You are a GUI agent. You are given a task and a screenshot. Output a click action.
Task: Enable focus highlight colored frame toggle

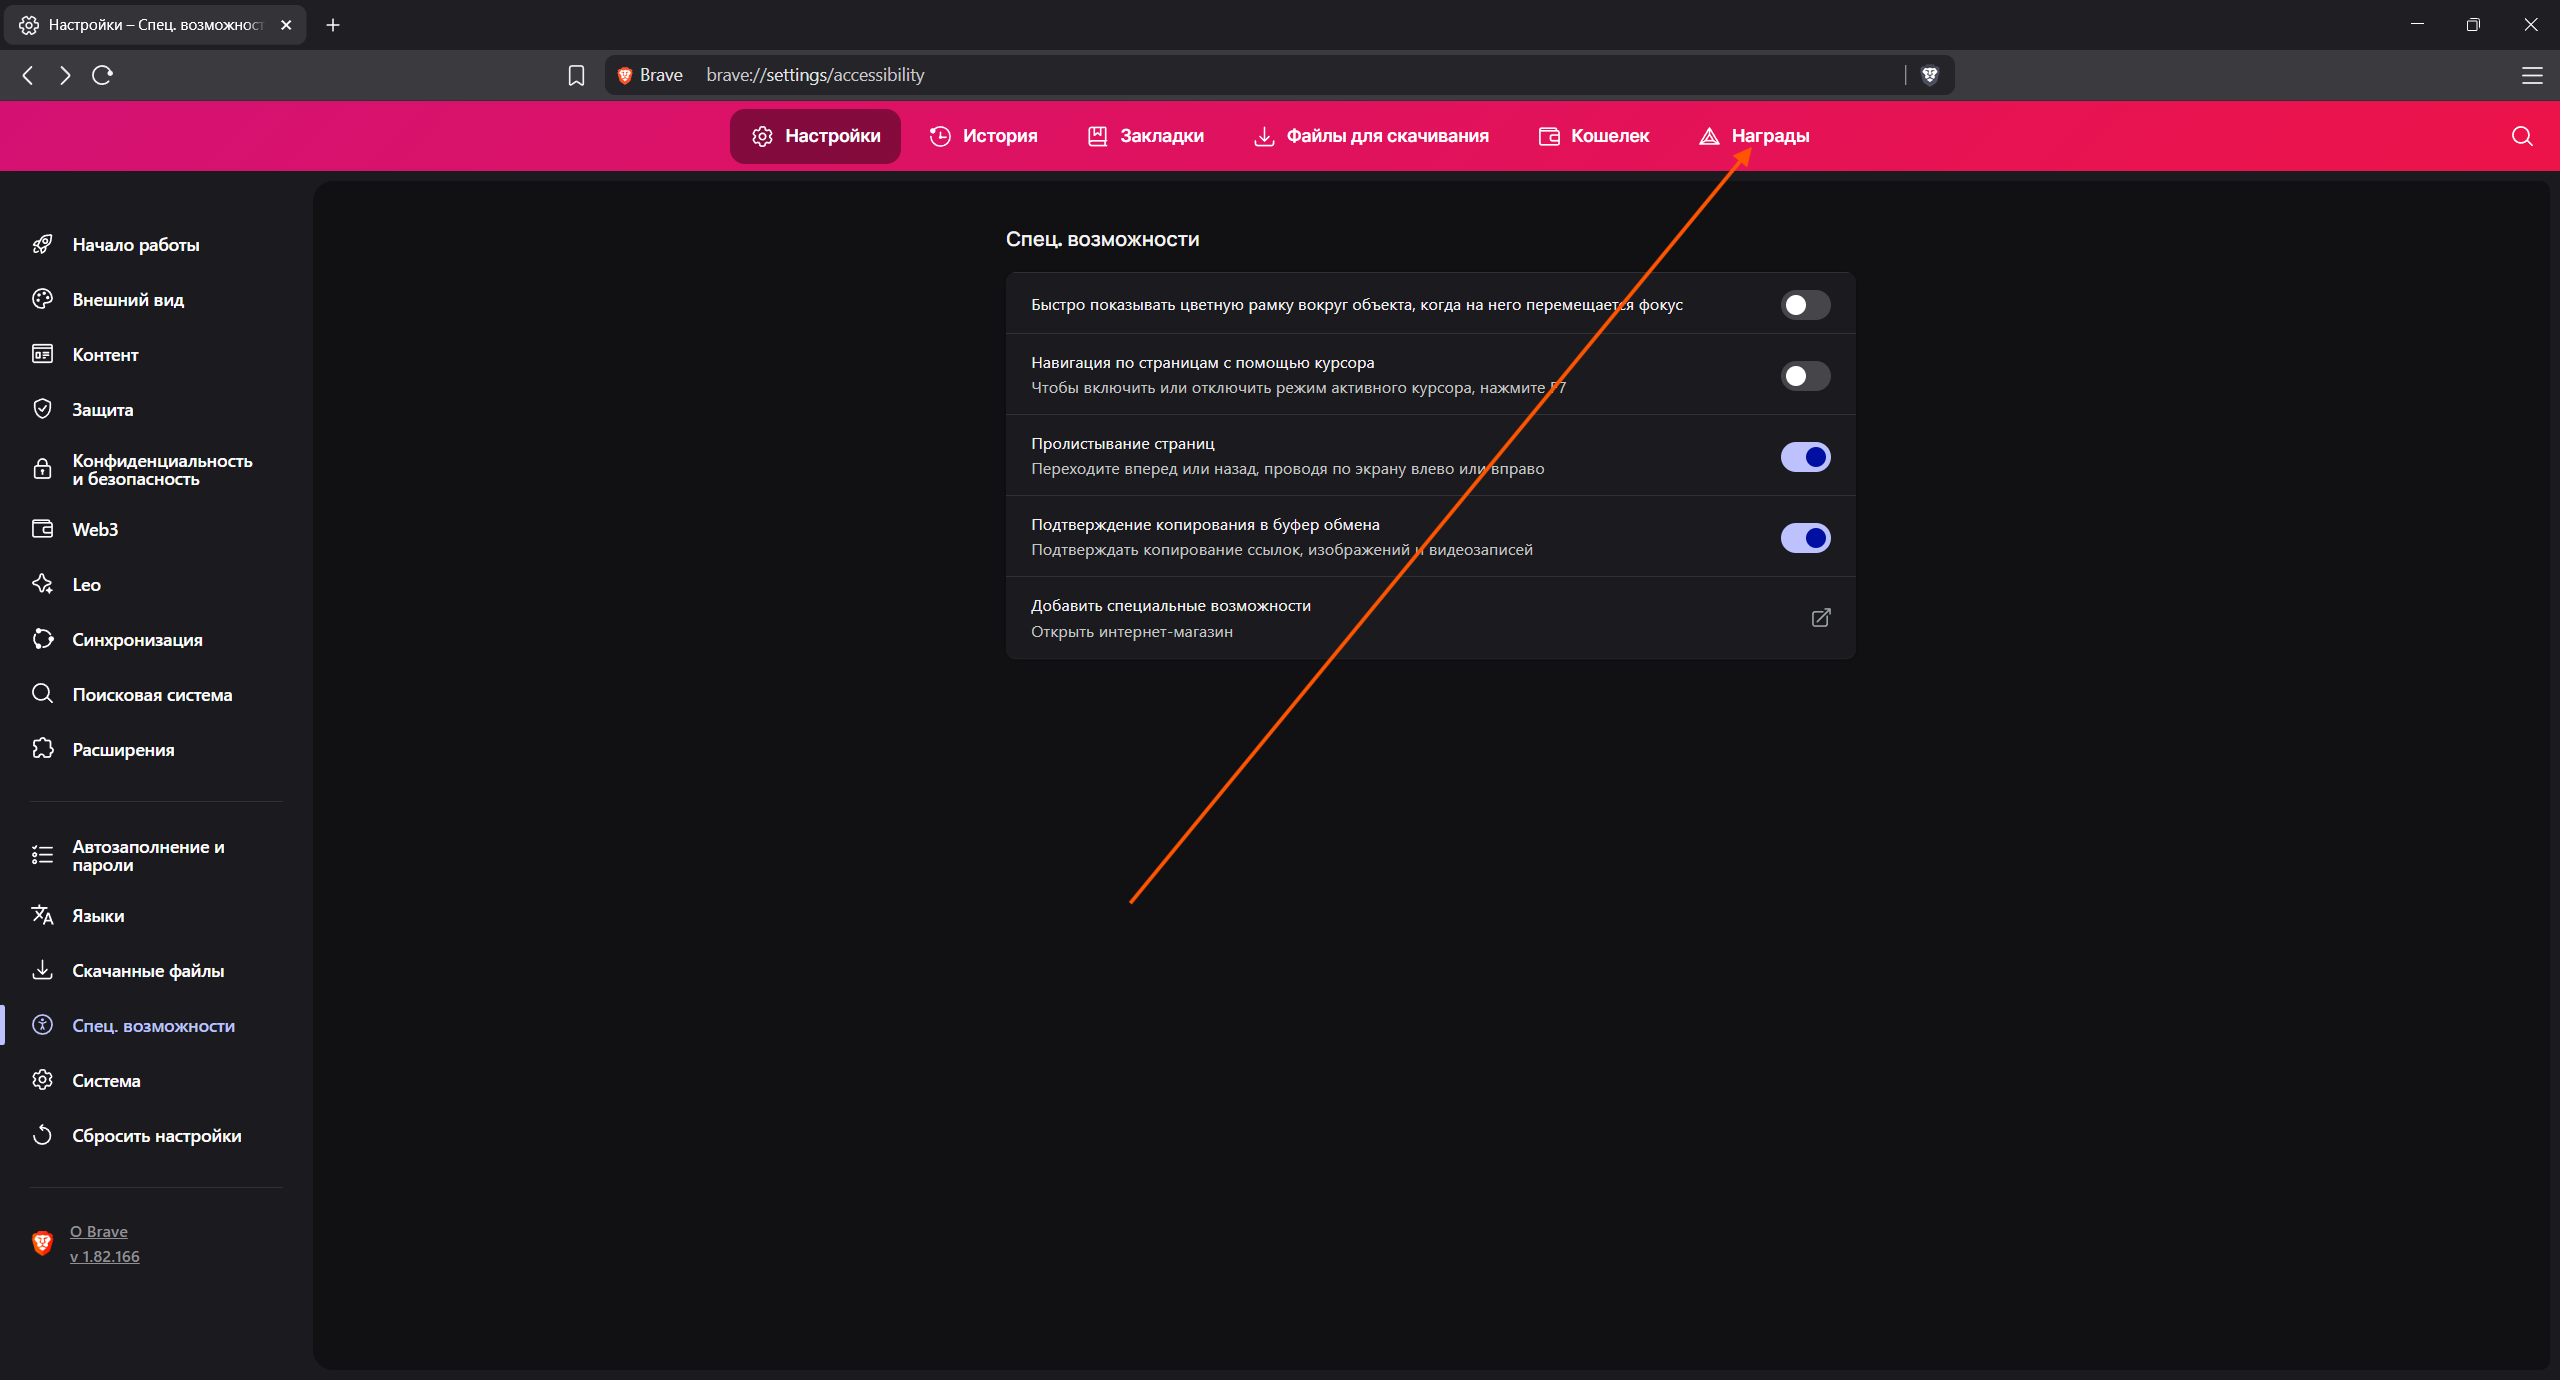pos(1805,305)
